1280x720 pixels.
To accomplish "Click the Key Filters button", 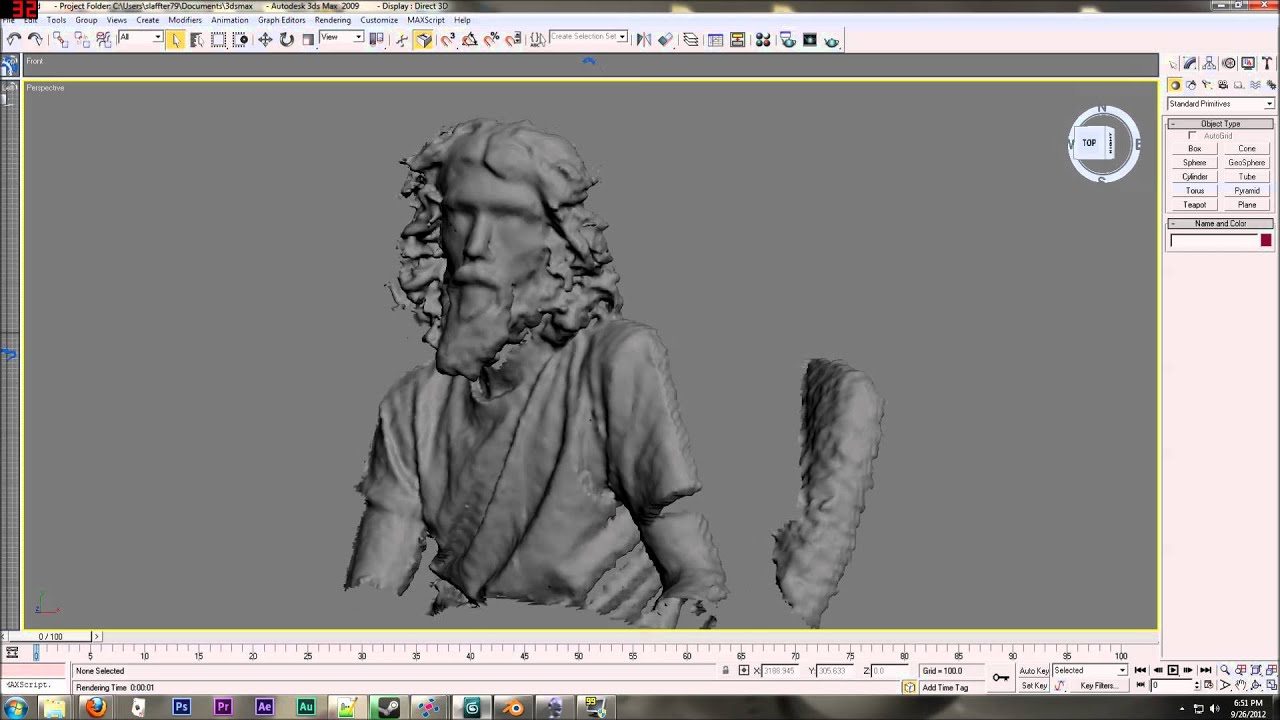I will (x=1097, y=686).
